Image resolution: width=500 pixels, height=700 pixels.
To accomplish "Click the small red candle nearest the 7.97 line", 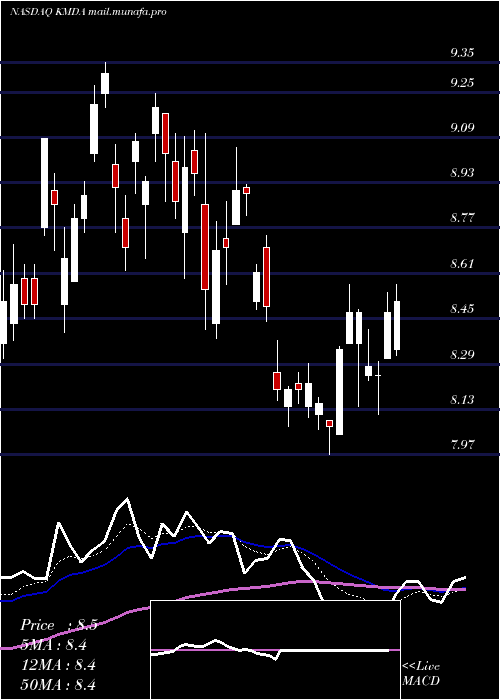I will [329, 423].
